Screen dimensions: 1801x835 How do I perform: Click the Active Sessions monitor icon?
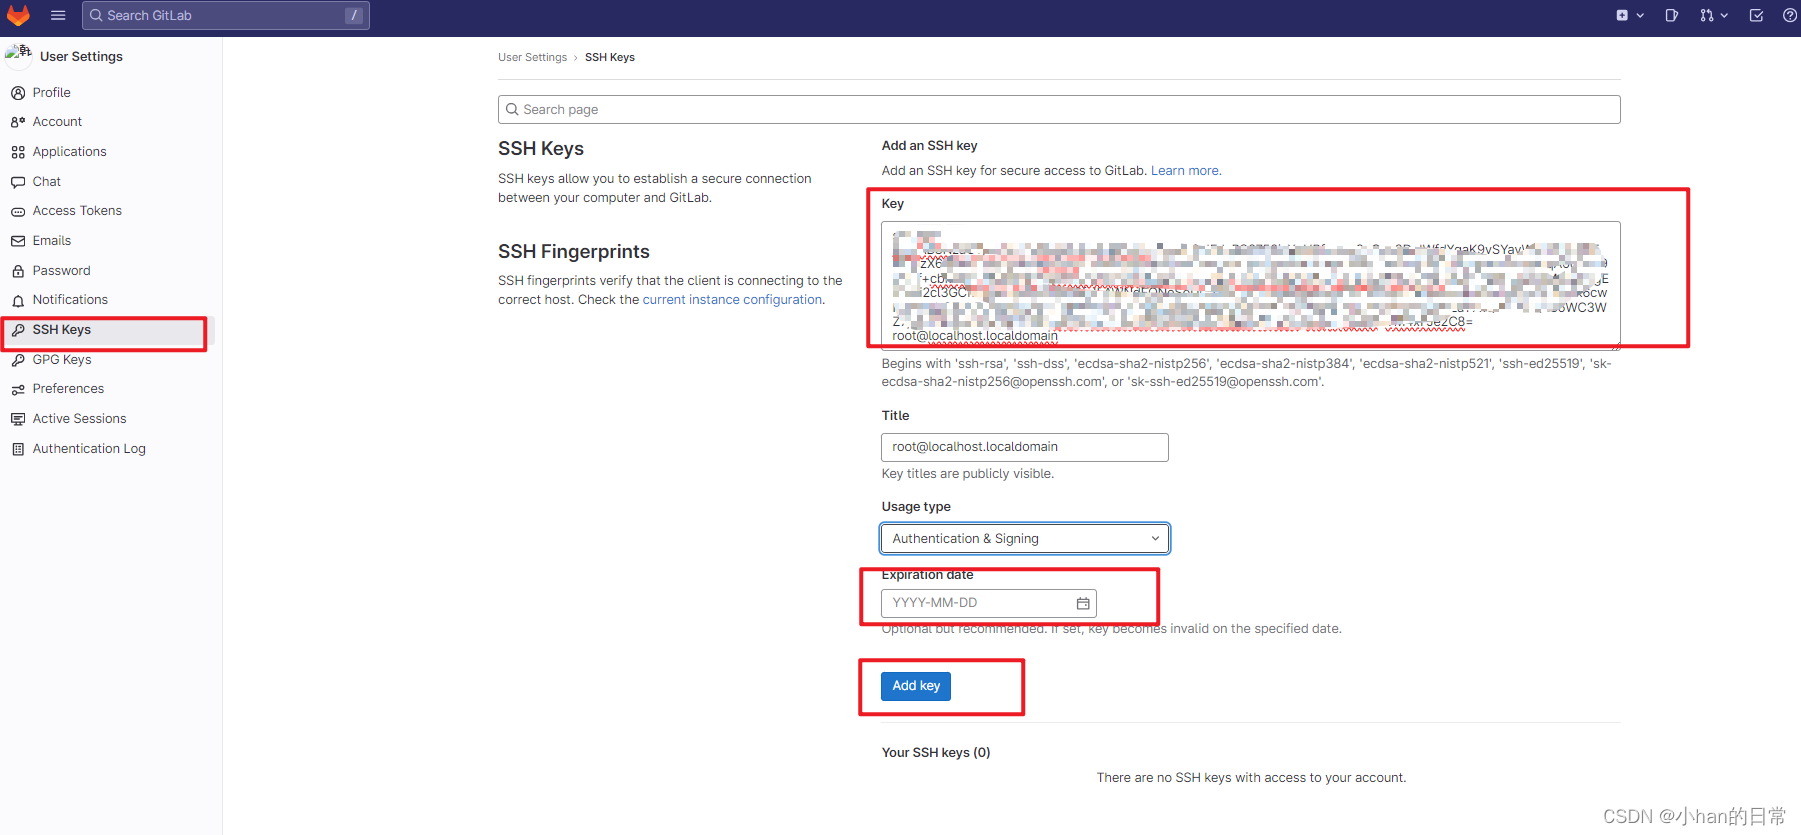[x=18, y=419]
